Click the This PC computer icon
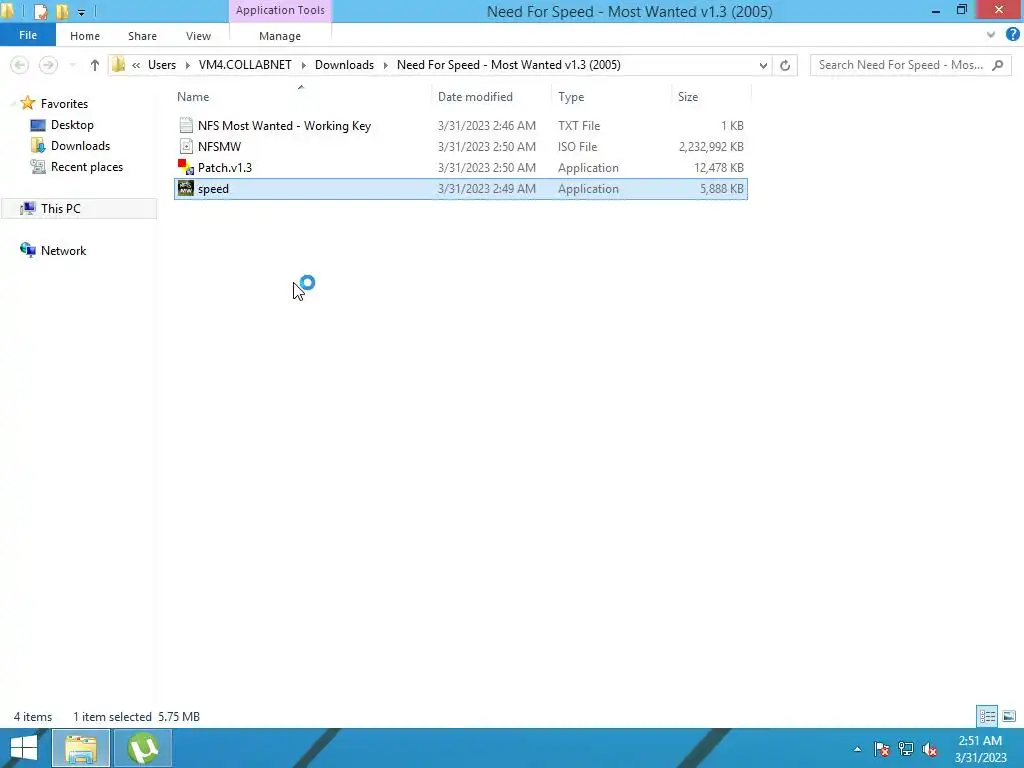The height and width of the screenshot is (768, 1024). point(27,208)
